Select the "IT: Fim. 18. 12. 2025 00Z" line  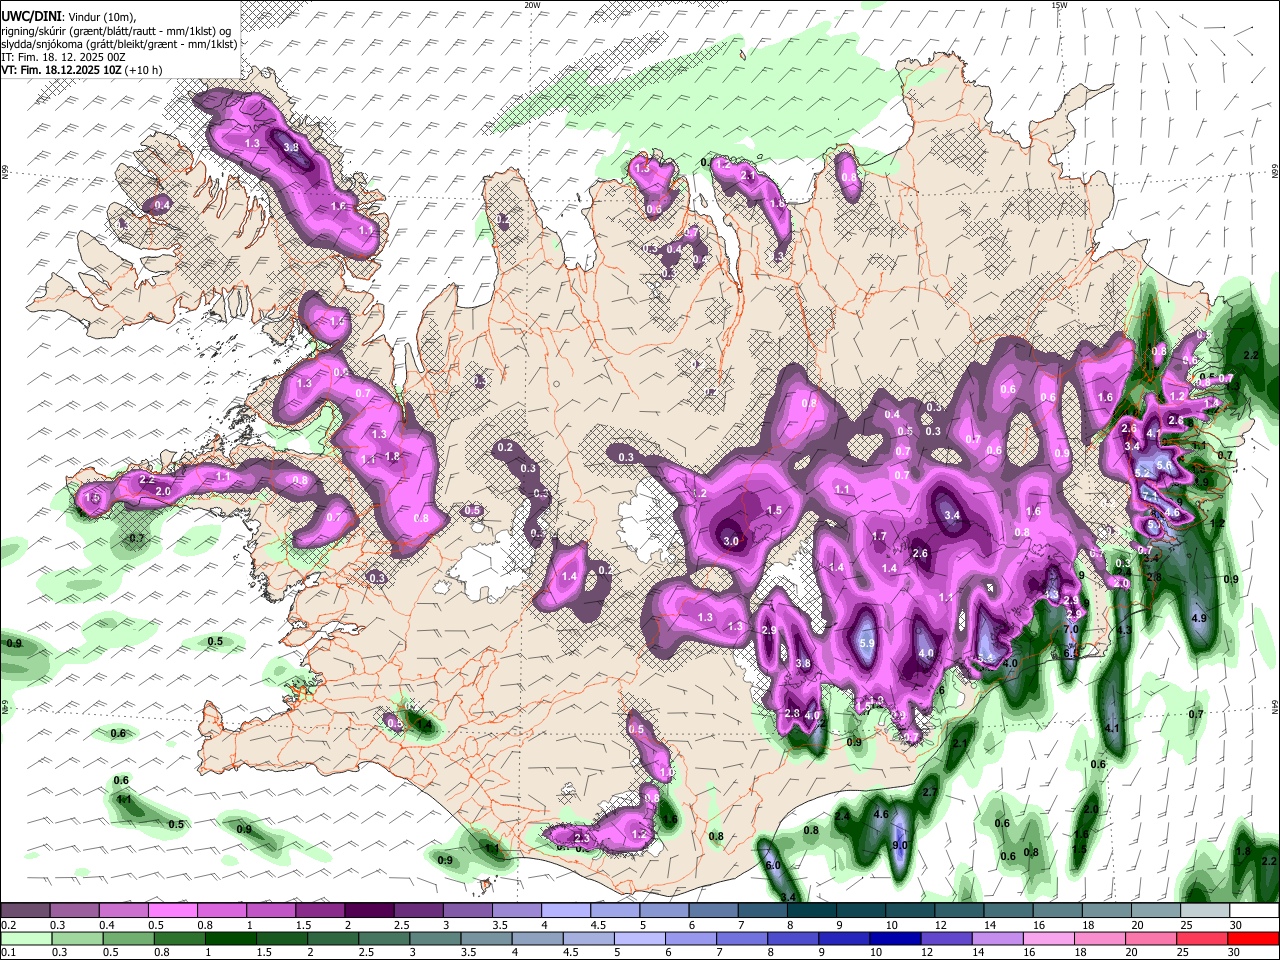coord(63,57)
